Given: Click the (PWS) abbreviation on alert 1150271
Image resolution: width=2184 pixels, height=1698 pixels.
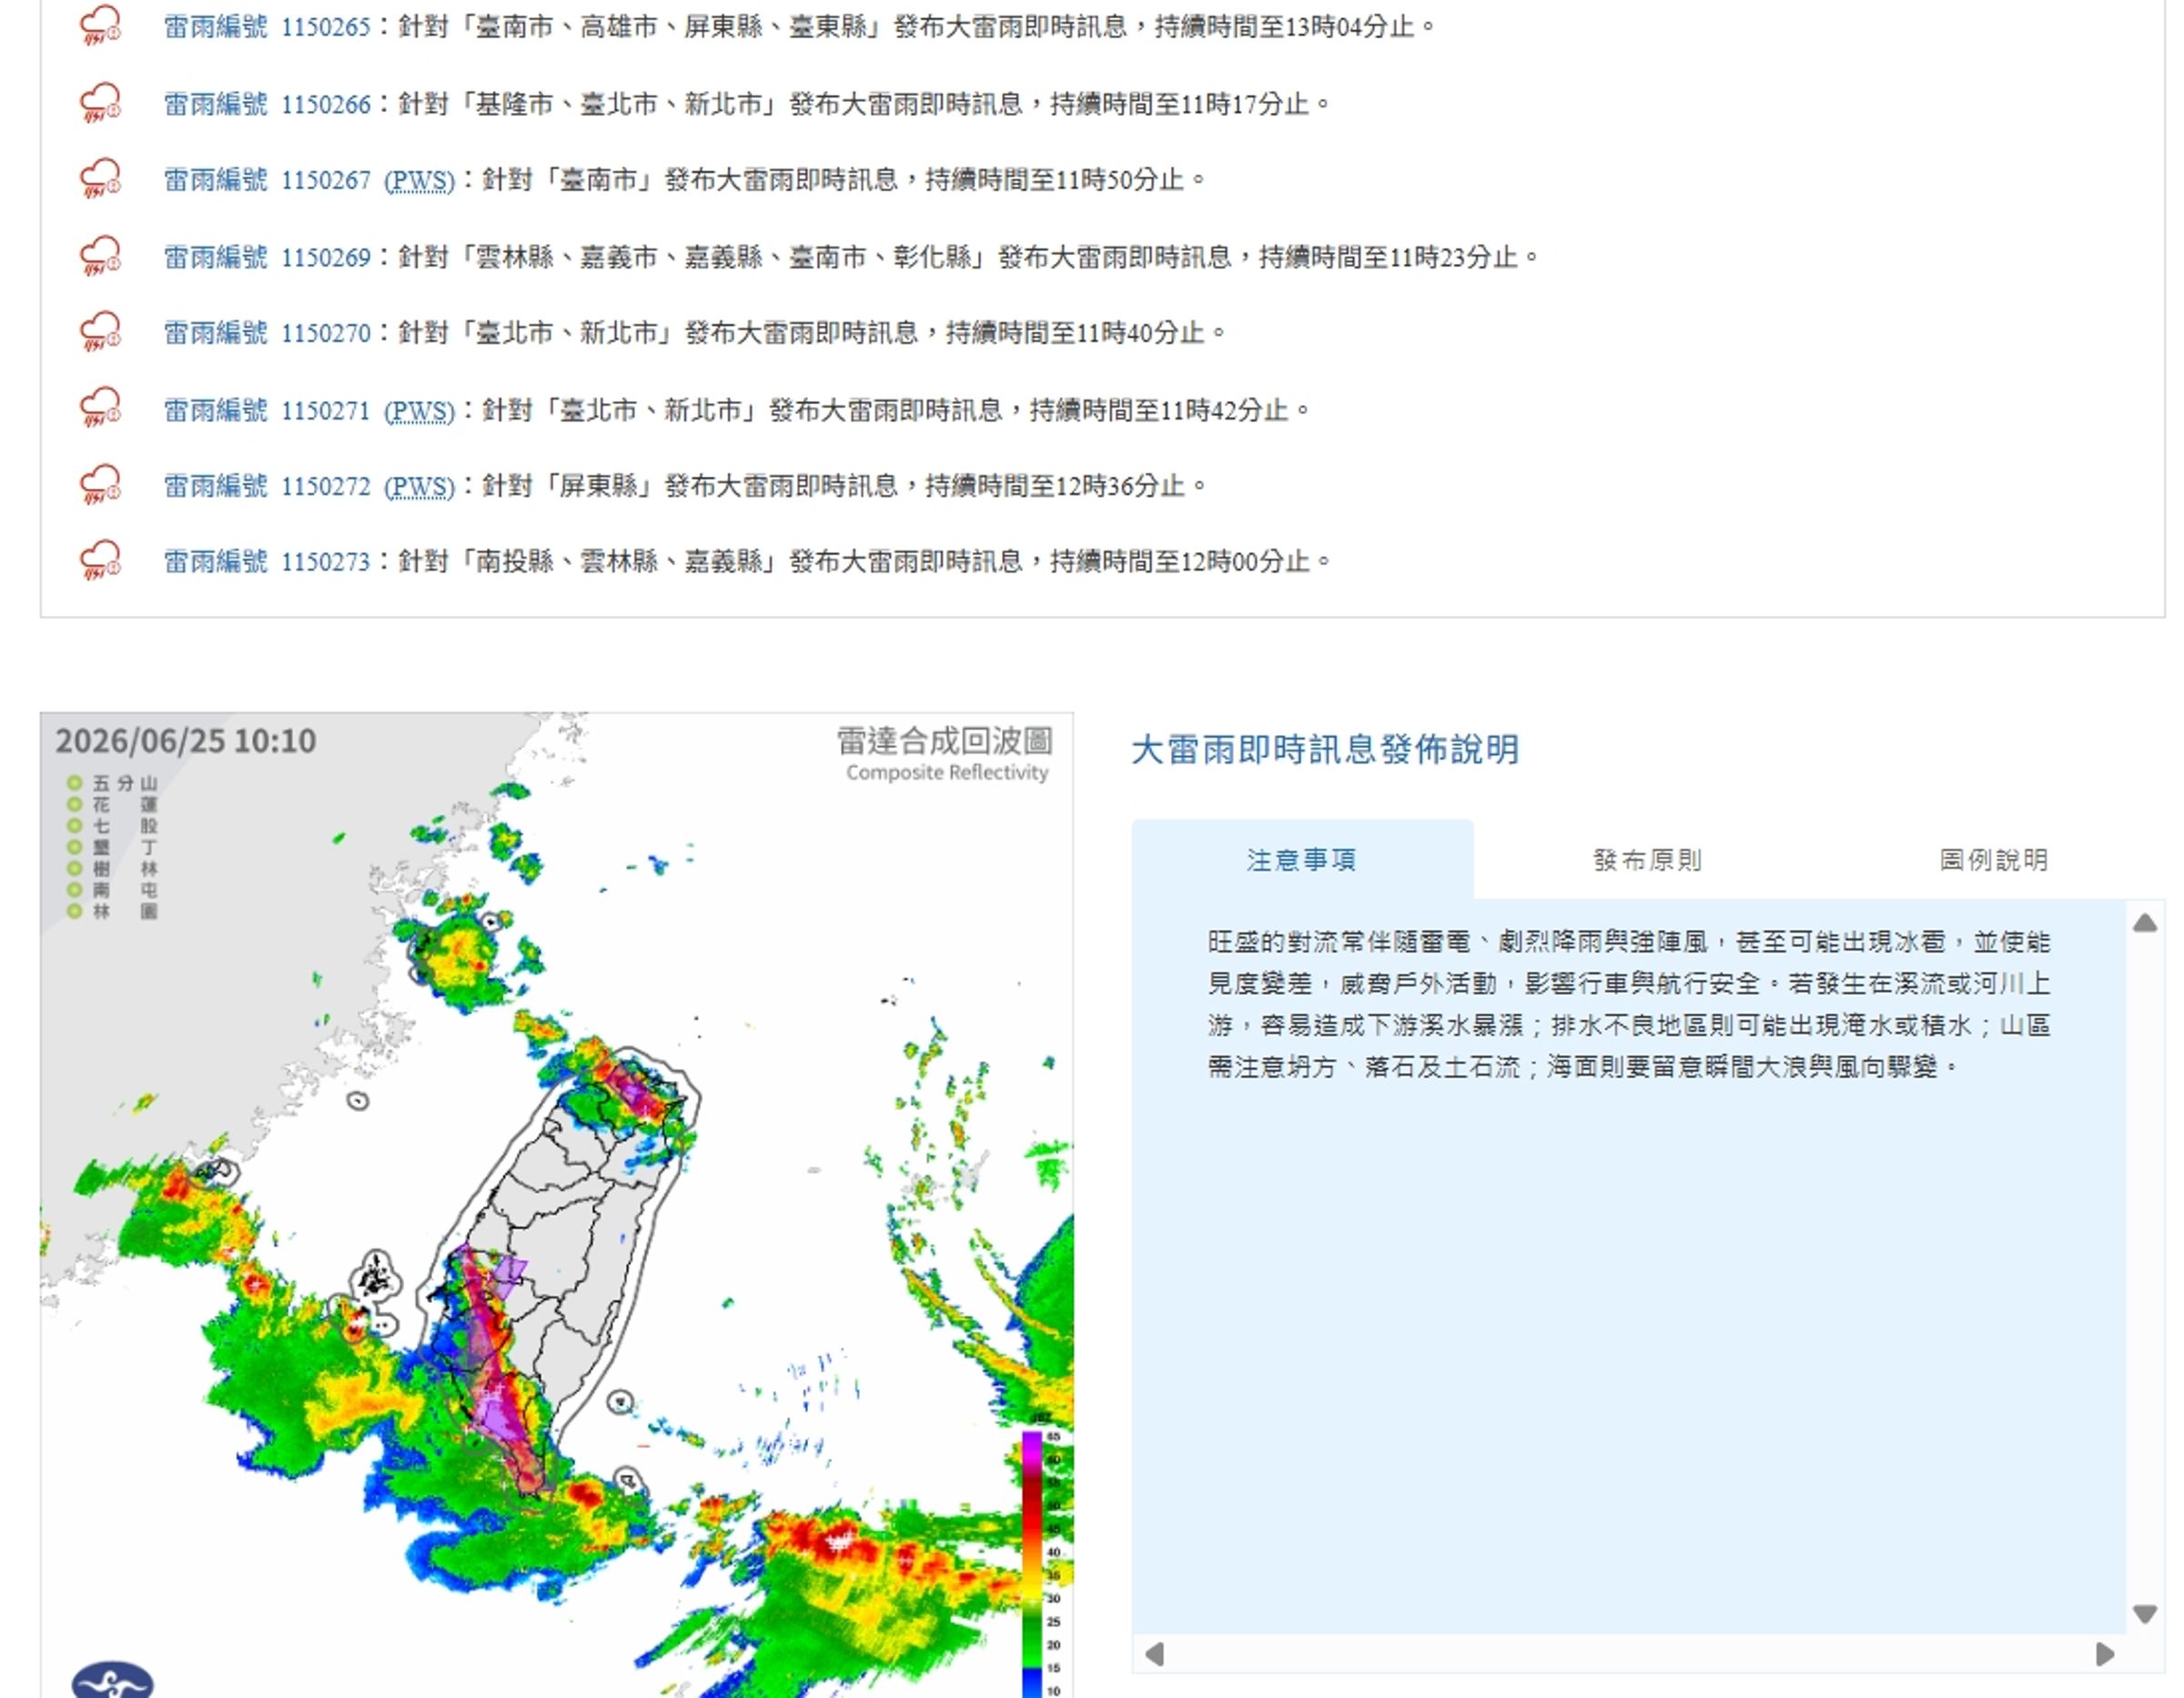Looking at the screenshot, I should point(419,411).
